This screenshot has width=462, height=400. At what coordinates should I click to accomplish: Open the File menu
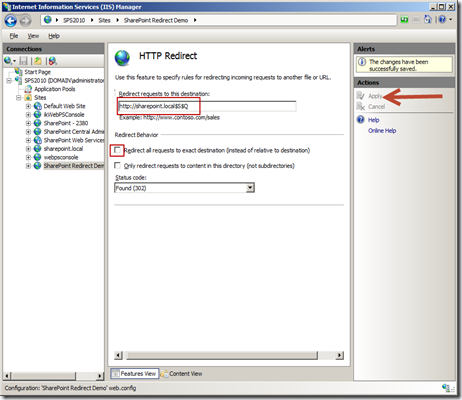tap(14, 36)
